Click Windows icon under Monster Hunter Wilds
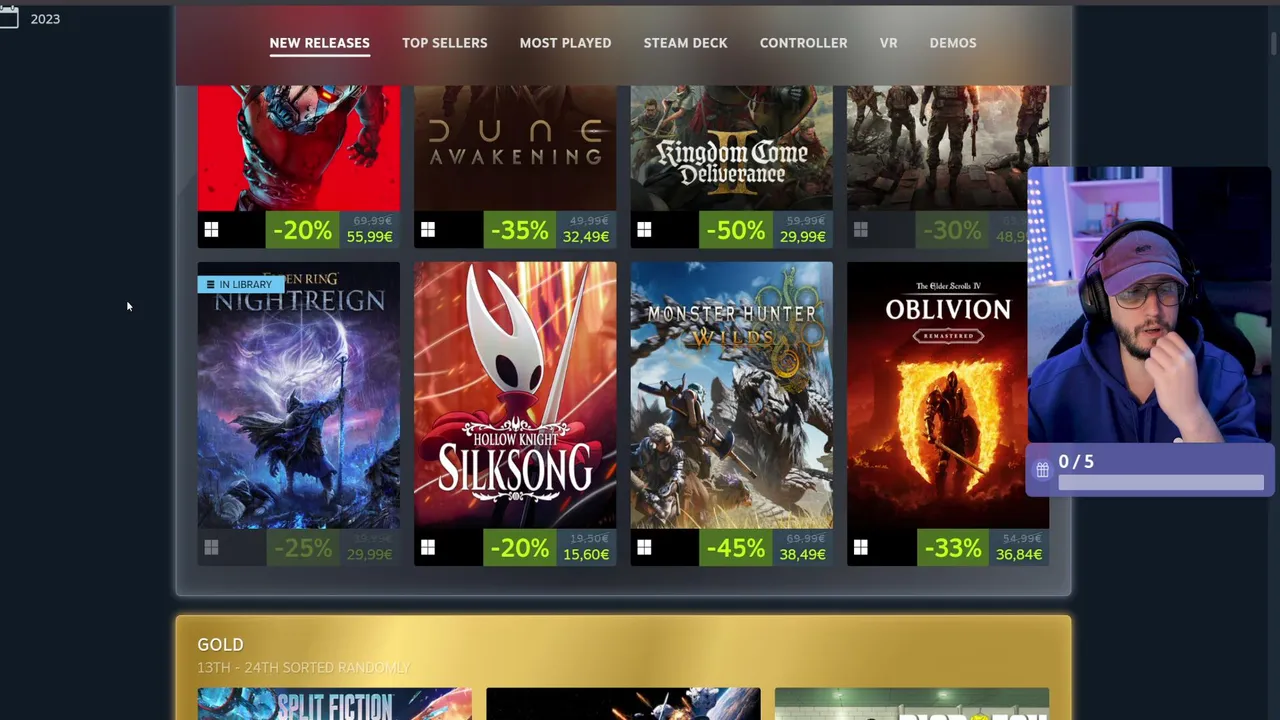This screenshot has width=1280, height=720. (x=644, y=547)
